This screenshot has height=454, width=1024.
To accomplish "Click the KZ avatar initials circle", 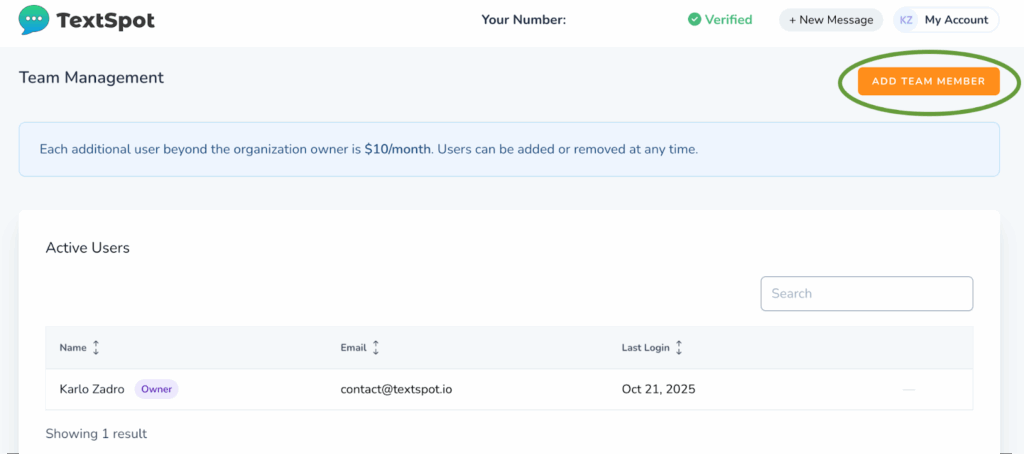I will [906, 20].
